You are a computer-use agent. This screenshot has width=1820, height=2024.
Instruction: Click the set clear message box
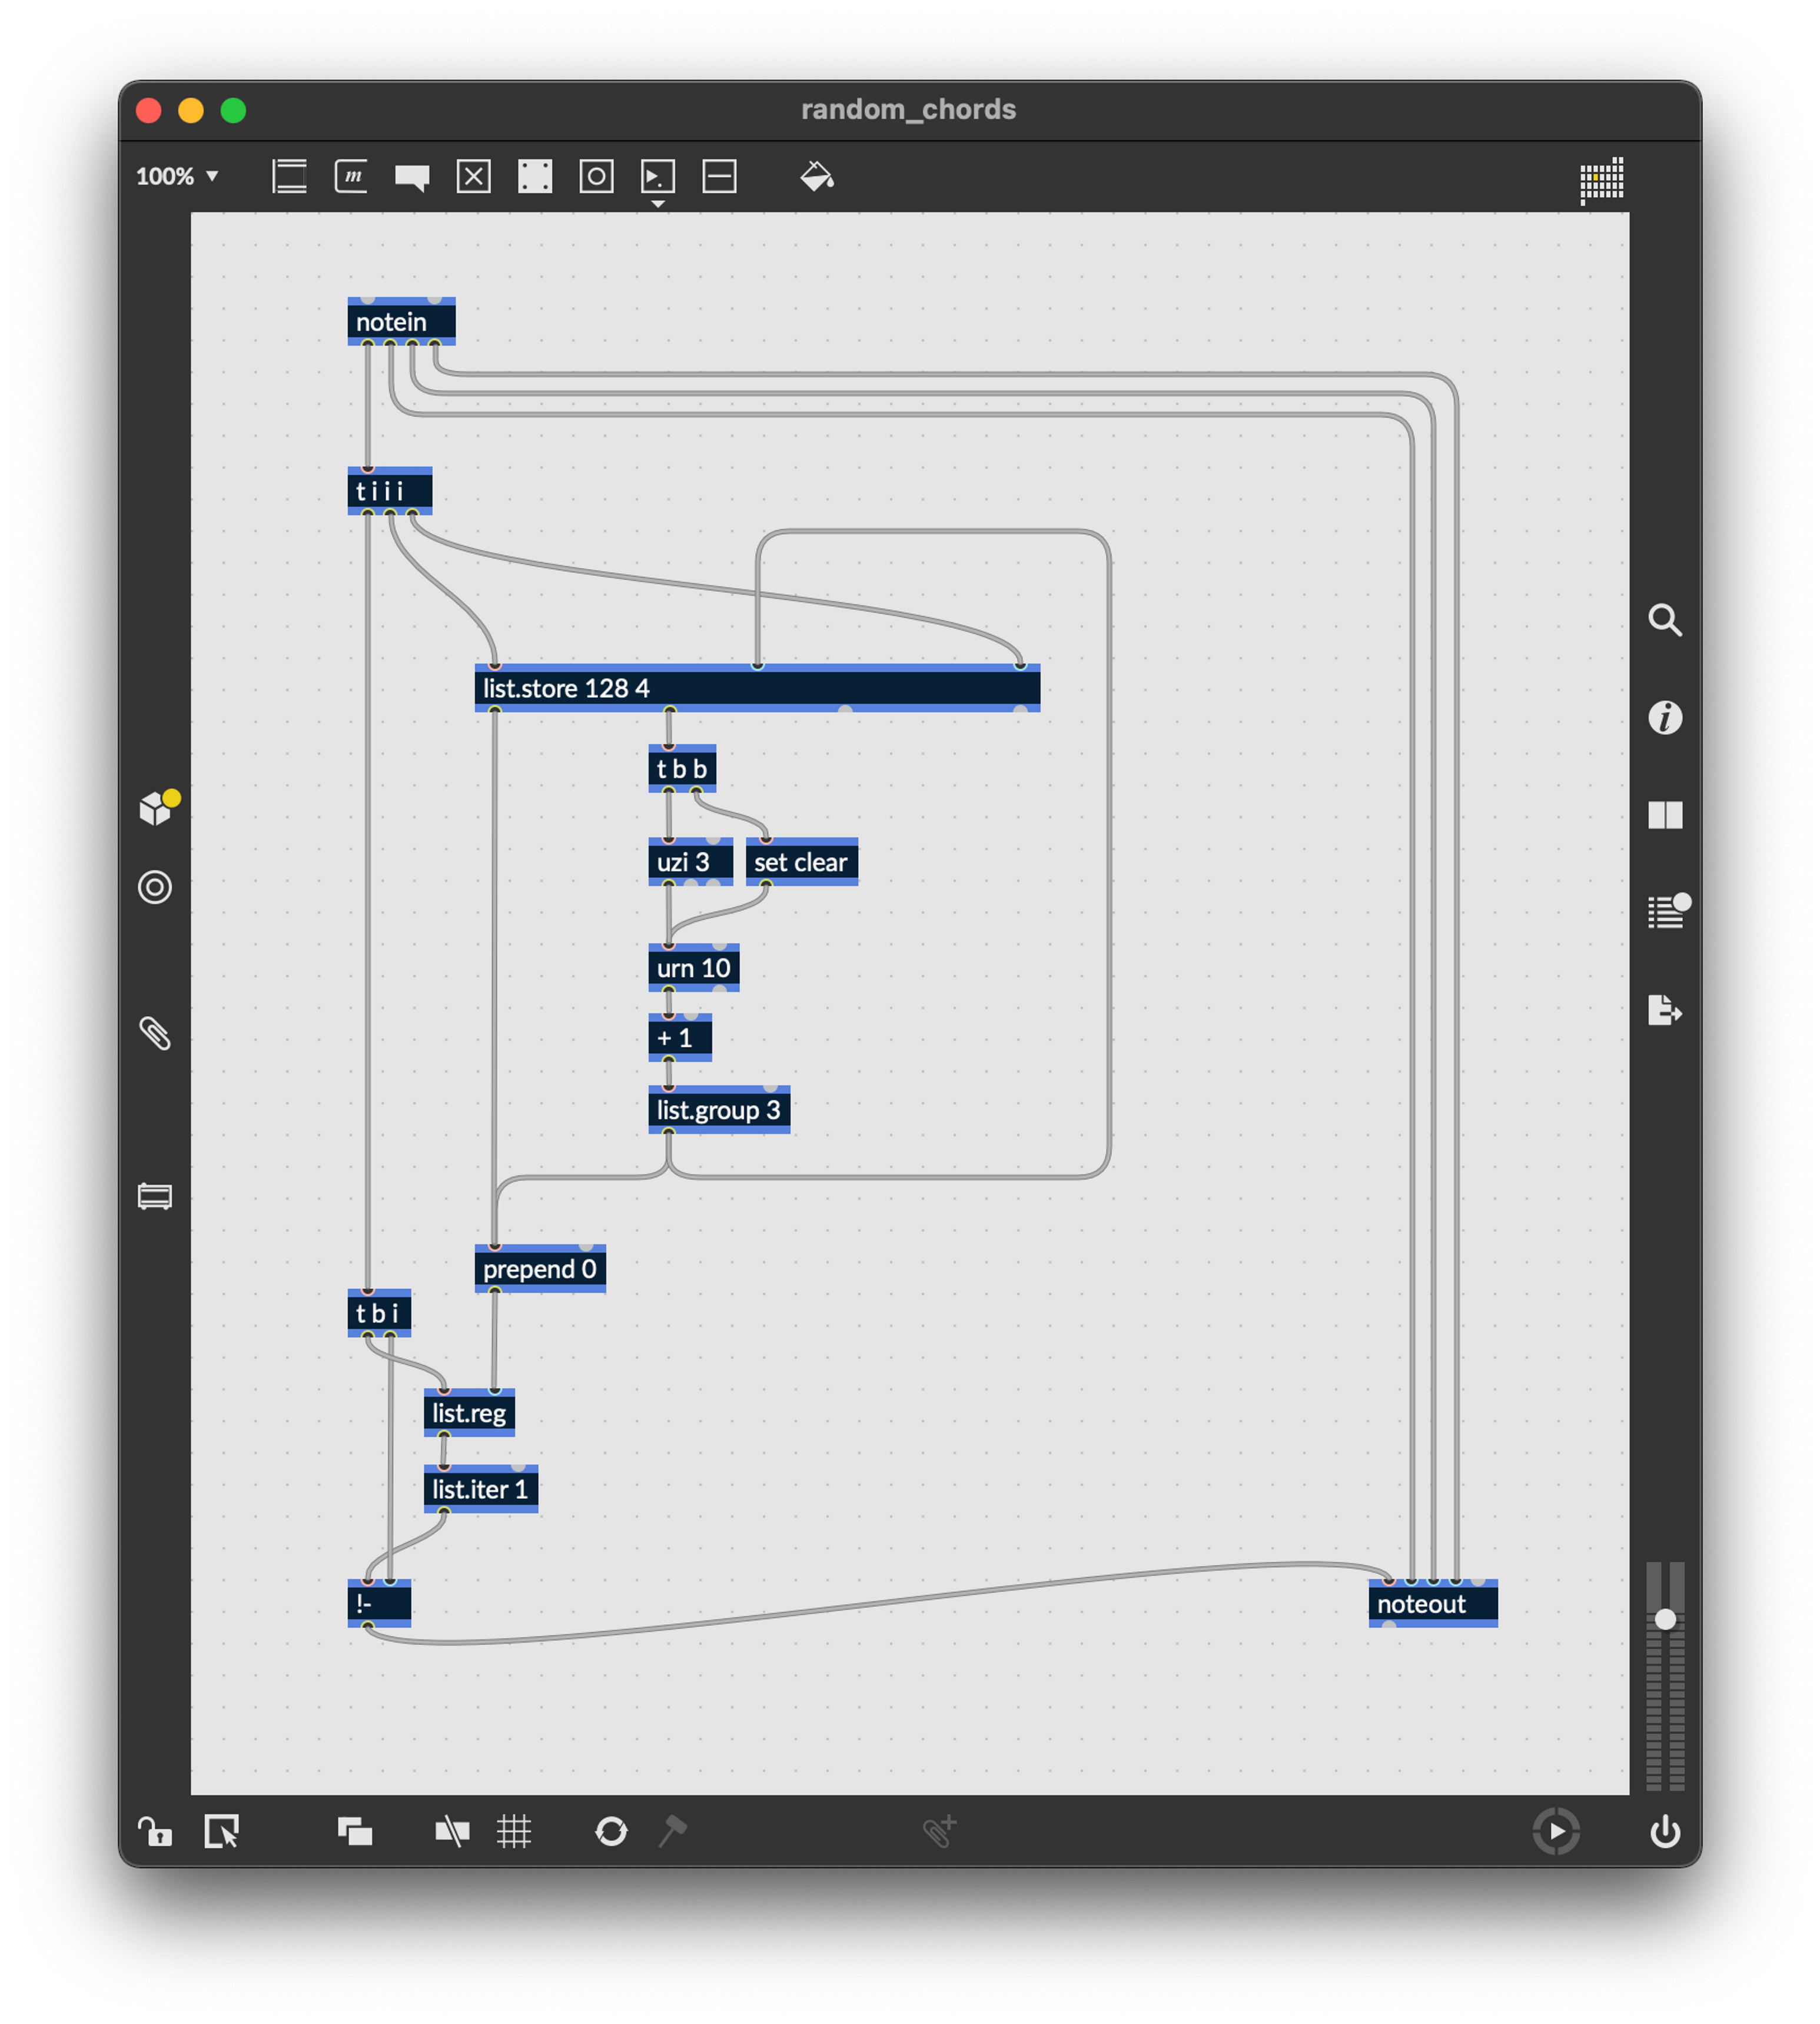click(x=801, y=862)
